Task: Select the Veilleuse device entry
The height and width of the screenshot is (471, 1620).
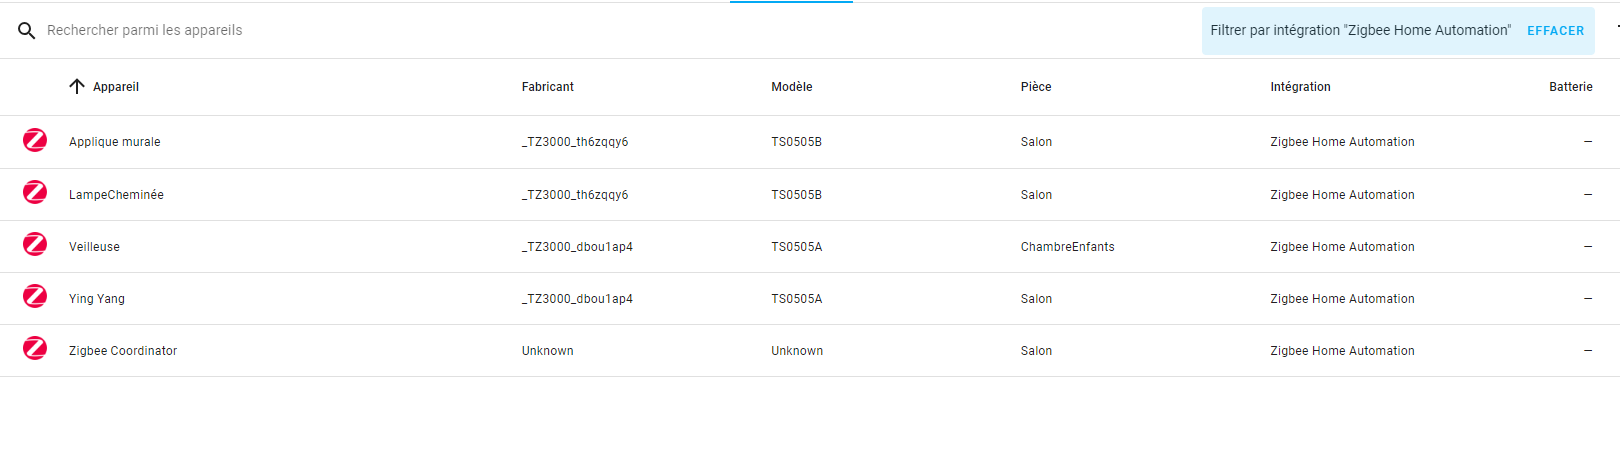Action: coord(94,247)
